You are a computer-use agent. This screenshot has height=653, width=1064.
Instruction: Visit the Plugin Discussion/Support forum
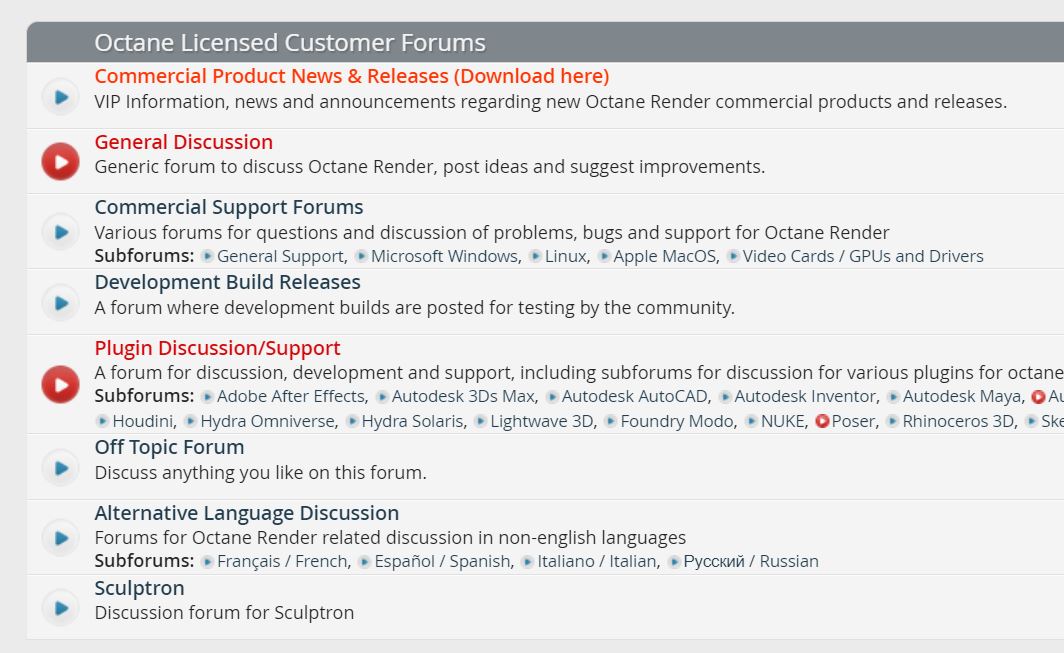point(217,348)
